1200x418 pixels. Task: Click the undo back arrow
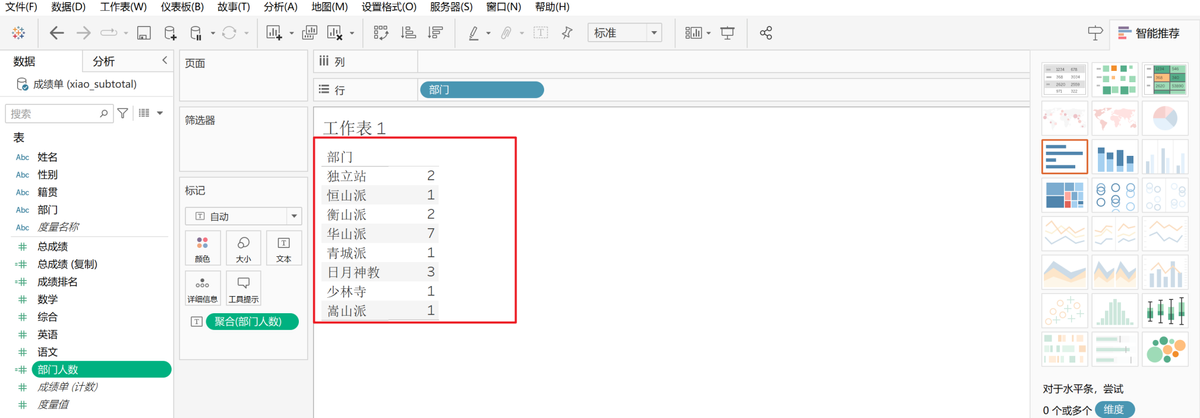(56, 33)
